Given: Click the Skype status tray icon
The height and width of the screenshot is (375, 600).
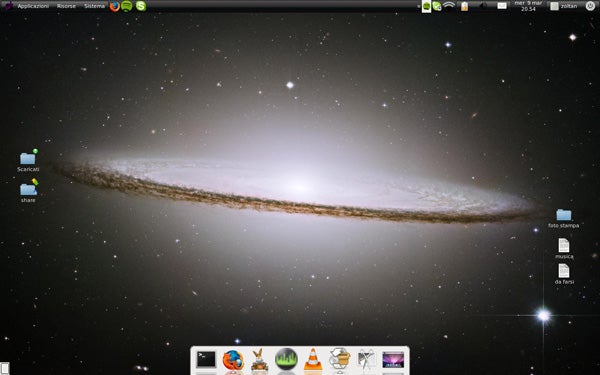Looking at the screenshot, I should 437,6.
